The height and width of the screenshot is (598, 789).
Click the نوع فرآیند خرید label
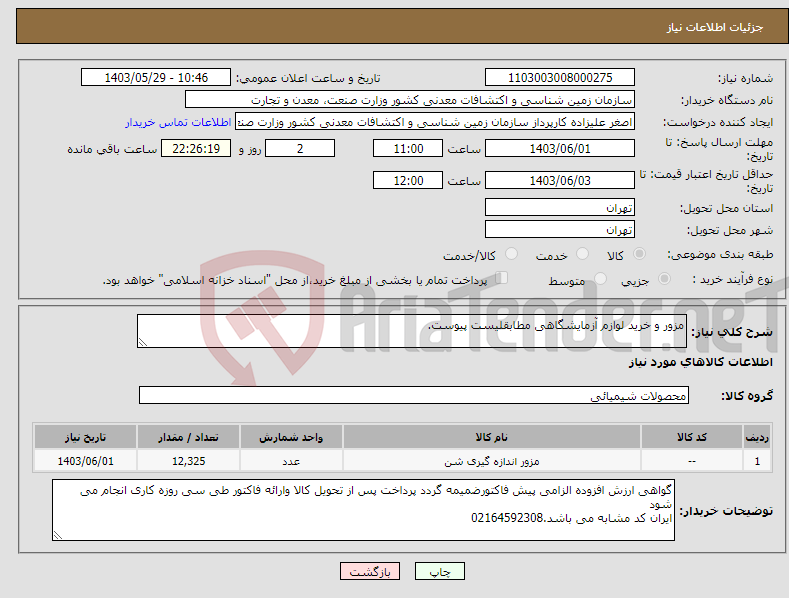coord(732,279)
